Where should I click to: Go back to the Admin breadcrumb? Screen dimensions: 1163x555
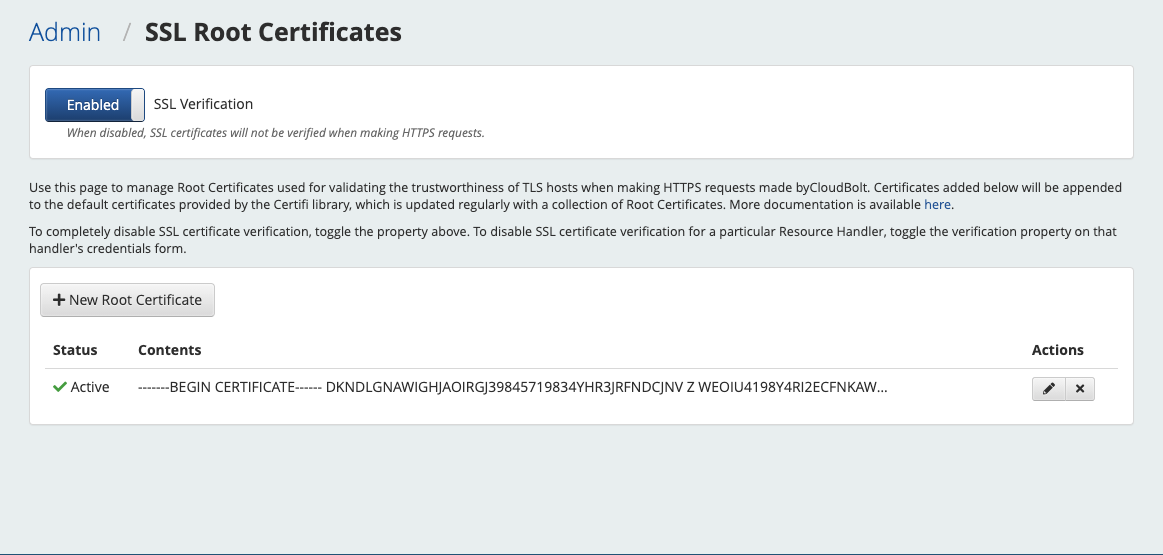tap(65, 32)
